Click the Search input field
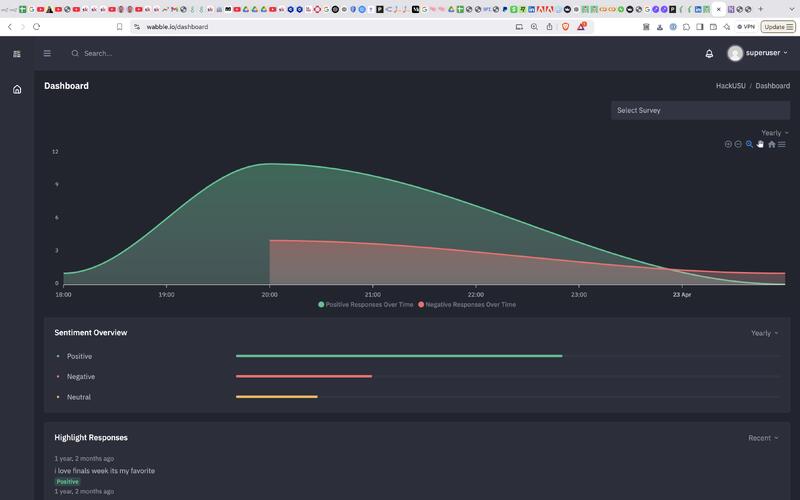The width and height of the screenshot is (800, 500). pyautogui.click(x=150, y=53)
